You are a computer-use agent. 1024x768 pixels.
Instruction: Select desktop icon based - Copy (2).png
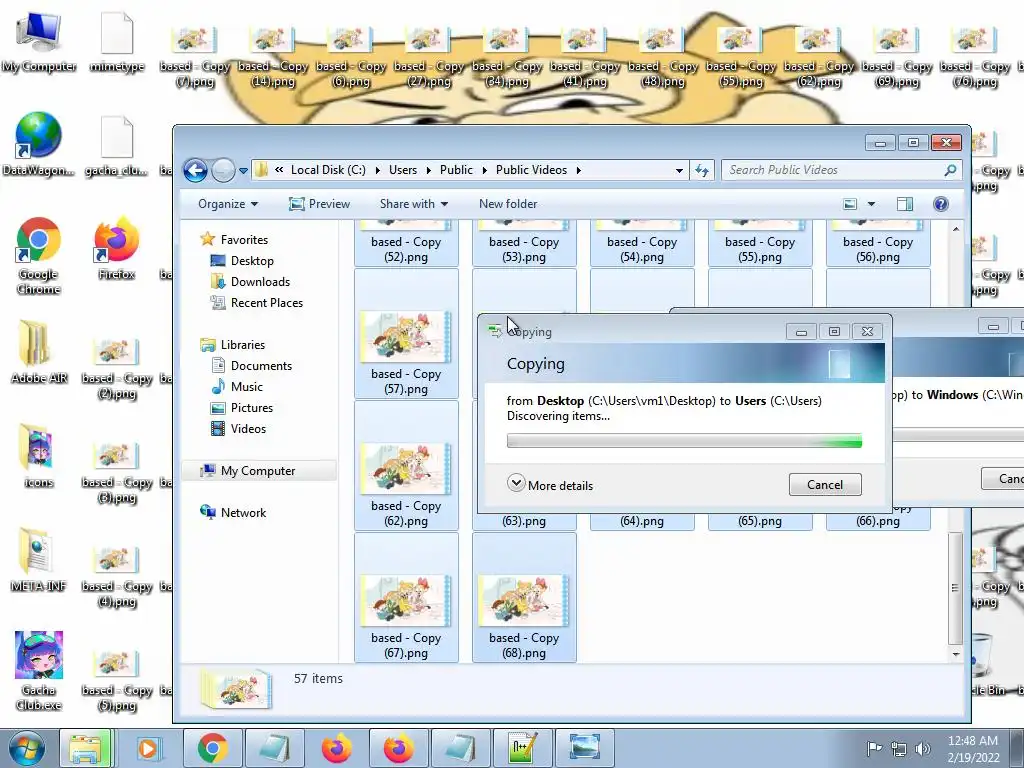116,369
